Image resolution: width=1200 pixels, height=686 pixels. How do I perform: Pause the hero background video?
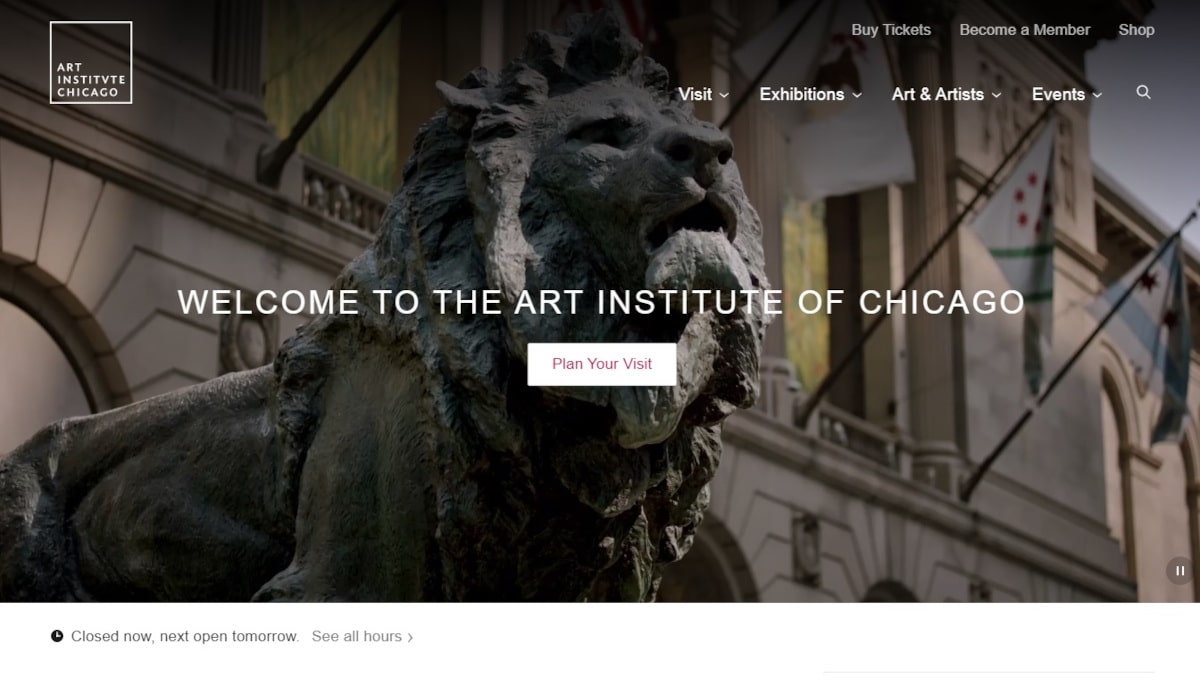pyautogui.click(x=1180, y=570)
